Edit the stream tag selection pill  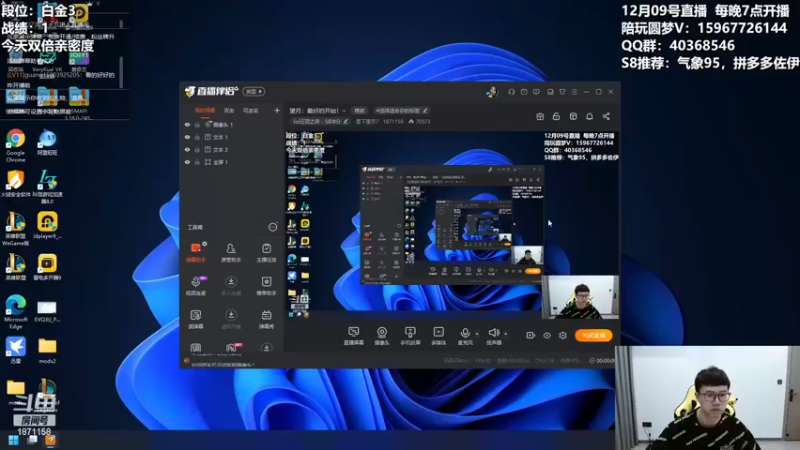click(x=402, y=111)
